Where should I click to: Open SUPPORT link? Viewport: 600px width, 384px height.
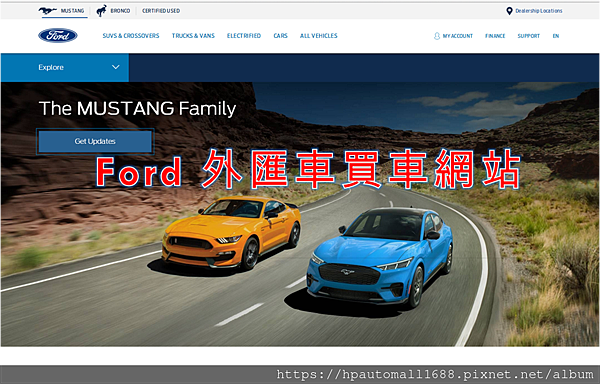pyautogui.click(x=528, y=36)
